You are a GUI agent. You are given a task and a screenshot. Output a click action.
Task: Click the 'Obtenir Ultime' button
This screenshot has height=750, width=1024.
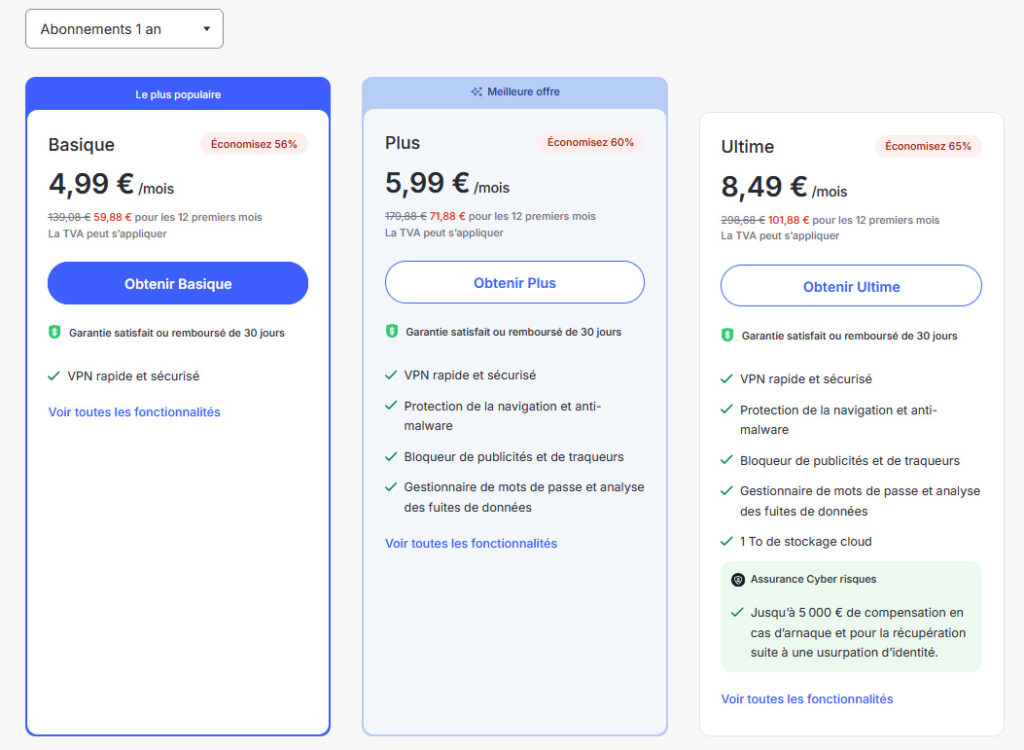point(850,286)
